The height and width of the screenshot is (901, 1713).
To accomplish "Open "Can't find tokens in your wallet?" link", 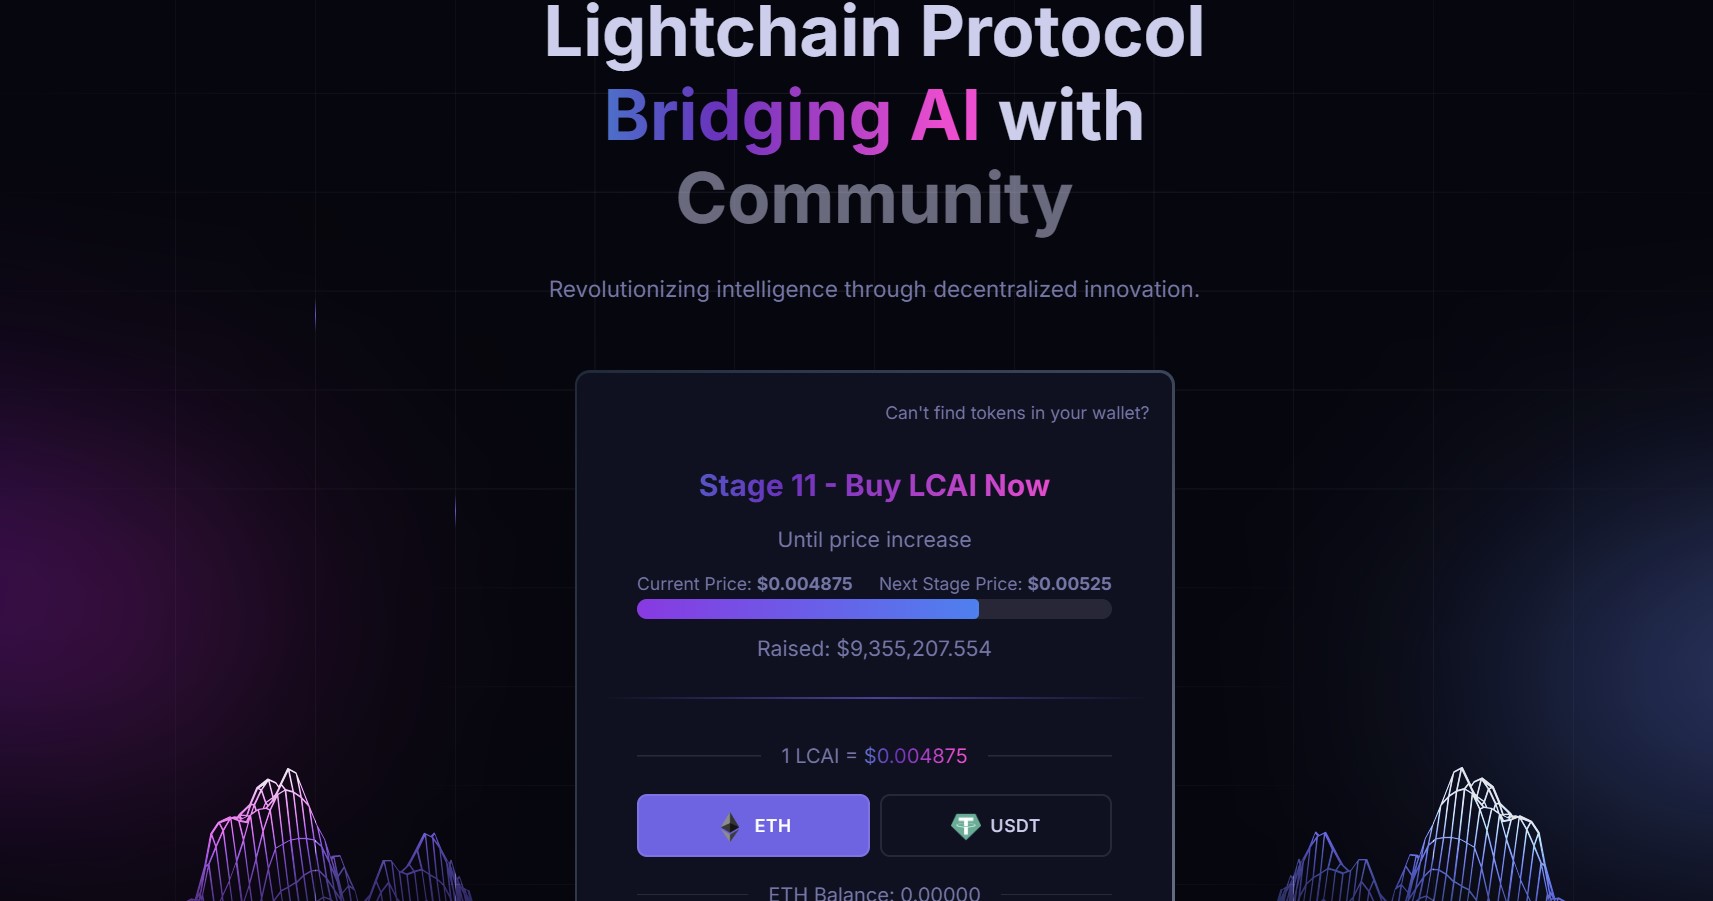I will point(1017,413).
